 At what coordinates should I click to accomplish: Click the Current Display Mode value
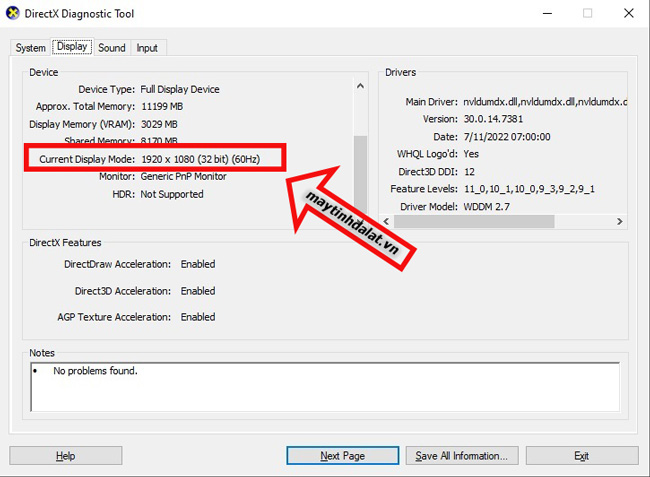click(x=200, y=159)
